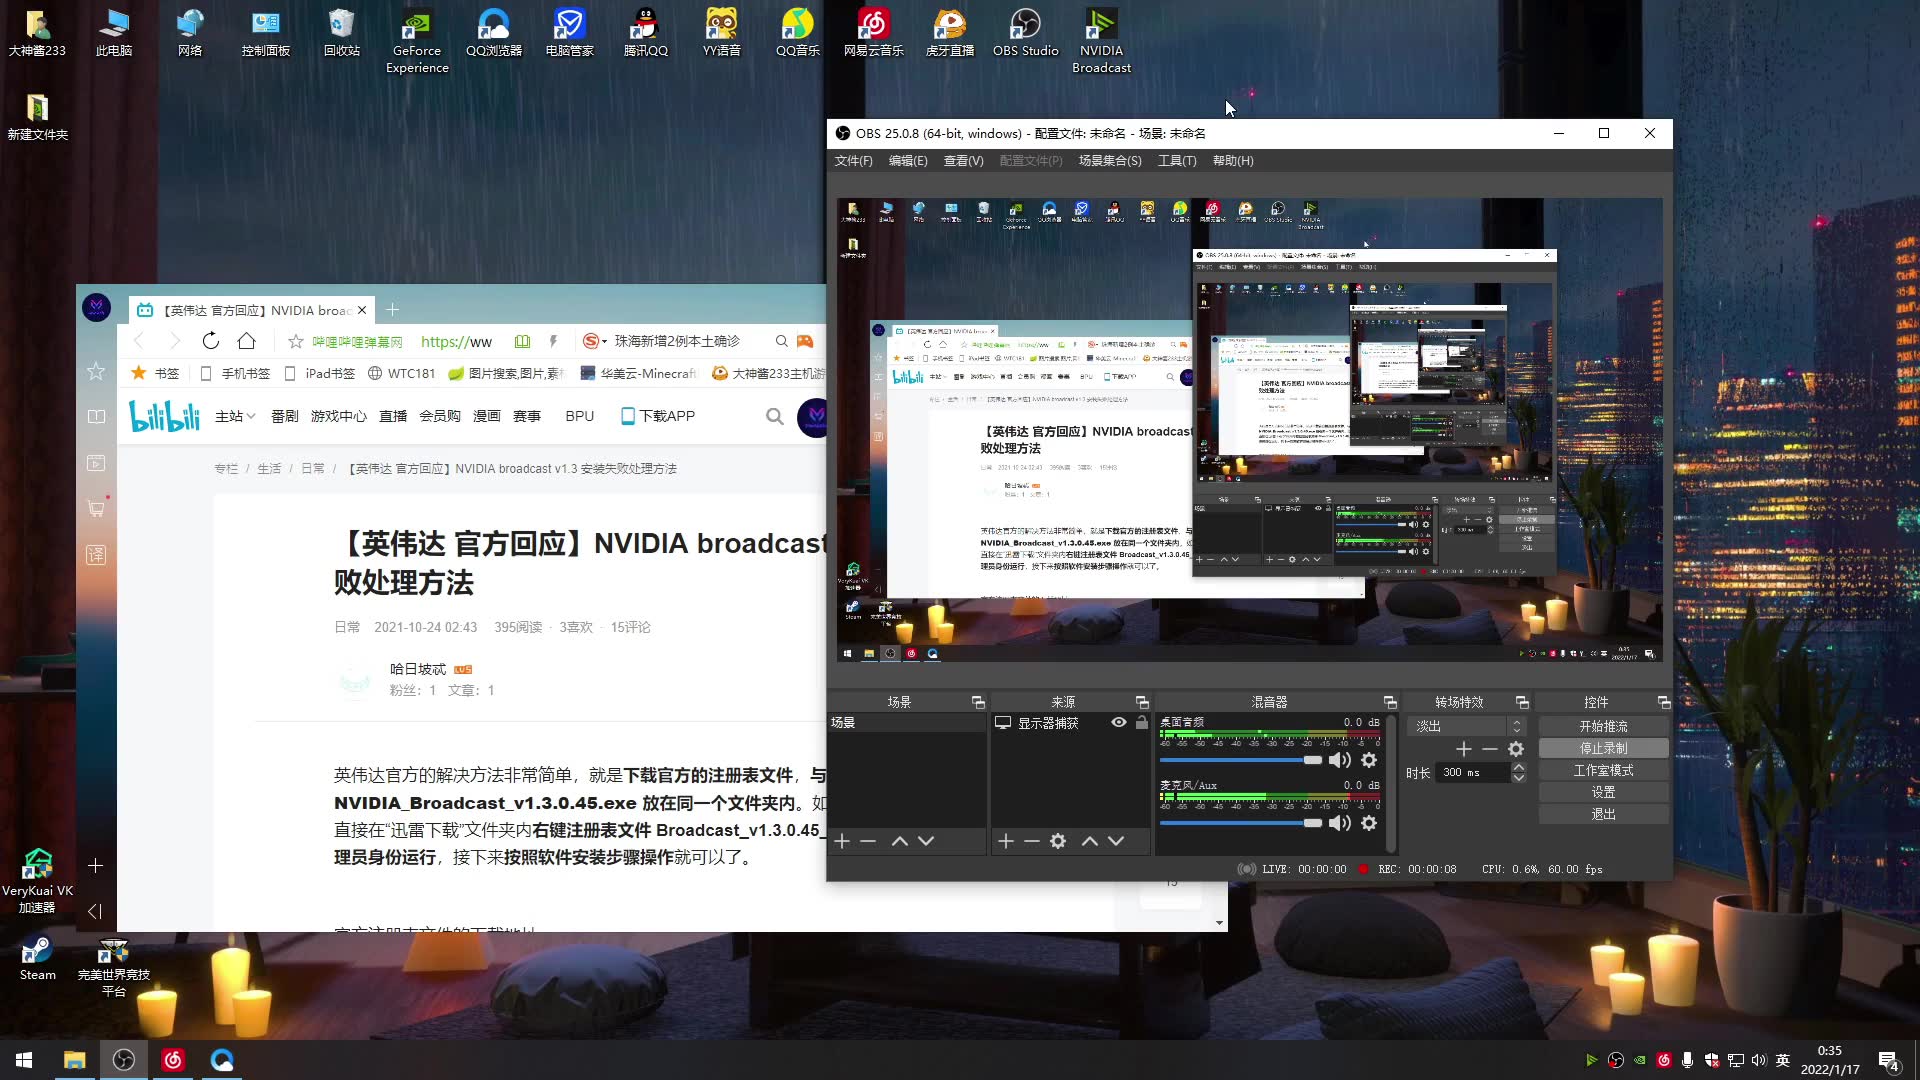Viewport: 1920px width, 1080px height.
Task: Move source down with arrow icon
Action: (x=1116, y=841)
